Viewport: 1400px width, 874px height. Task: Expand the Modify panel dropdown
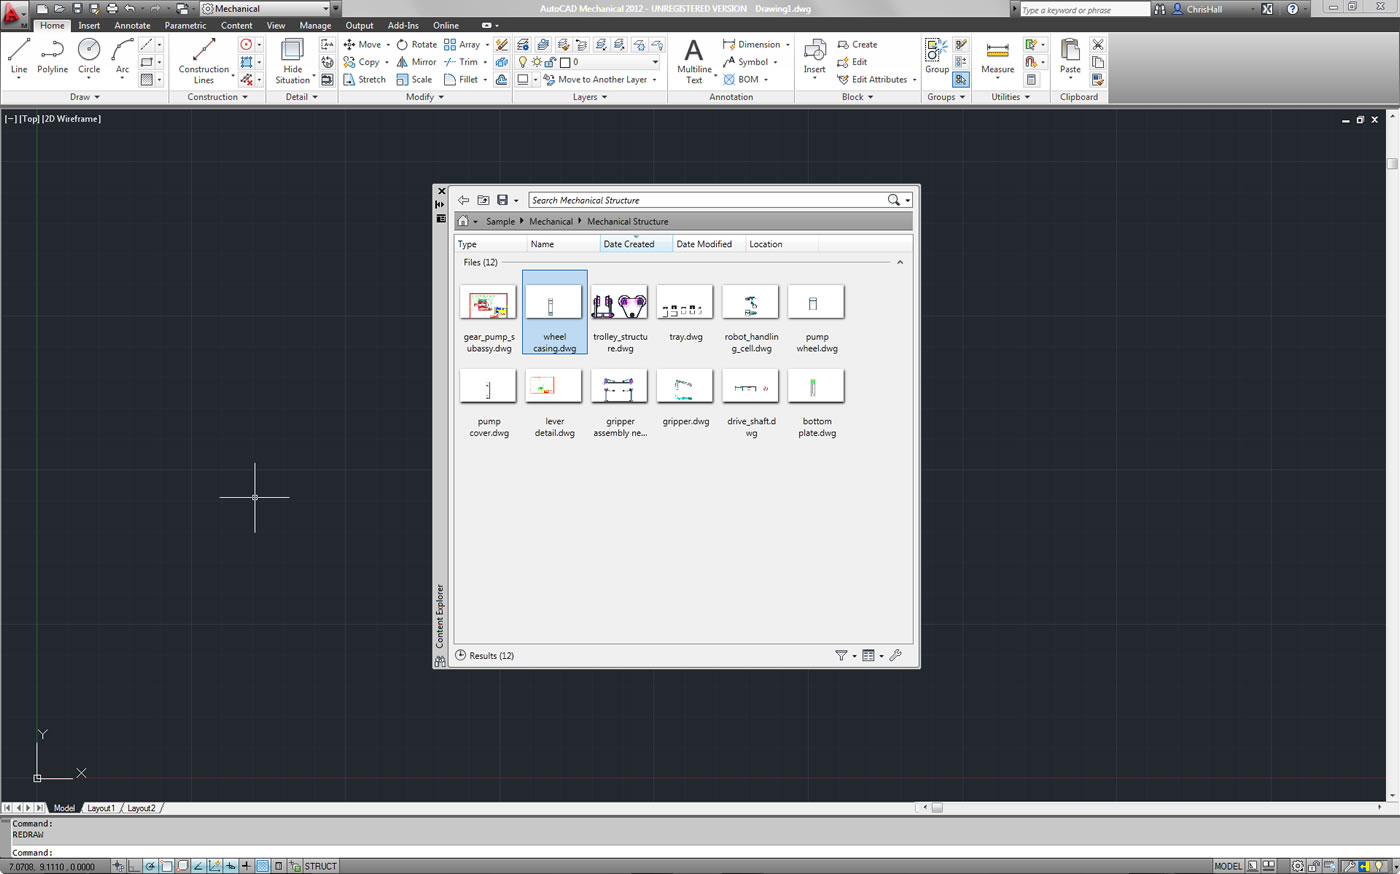(425, 97)
